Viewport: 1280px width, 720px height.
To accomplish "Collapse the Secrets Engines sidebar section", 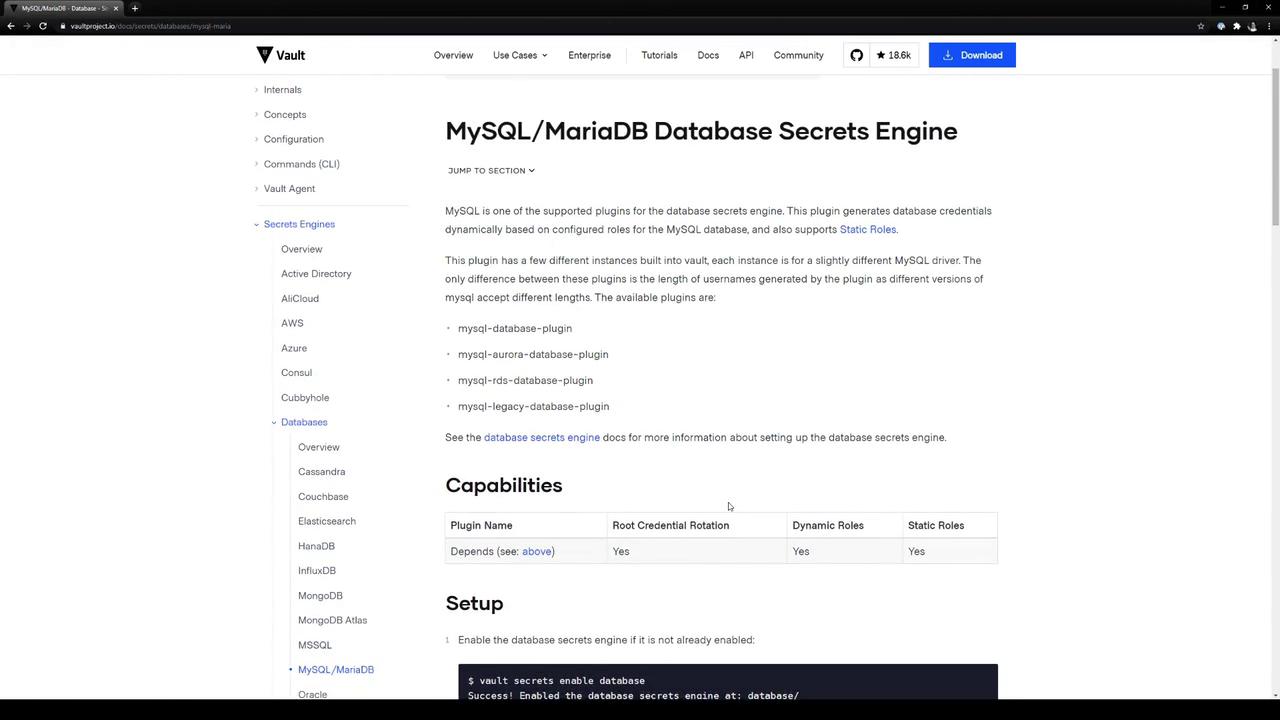I will coord(299,224).
